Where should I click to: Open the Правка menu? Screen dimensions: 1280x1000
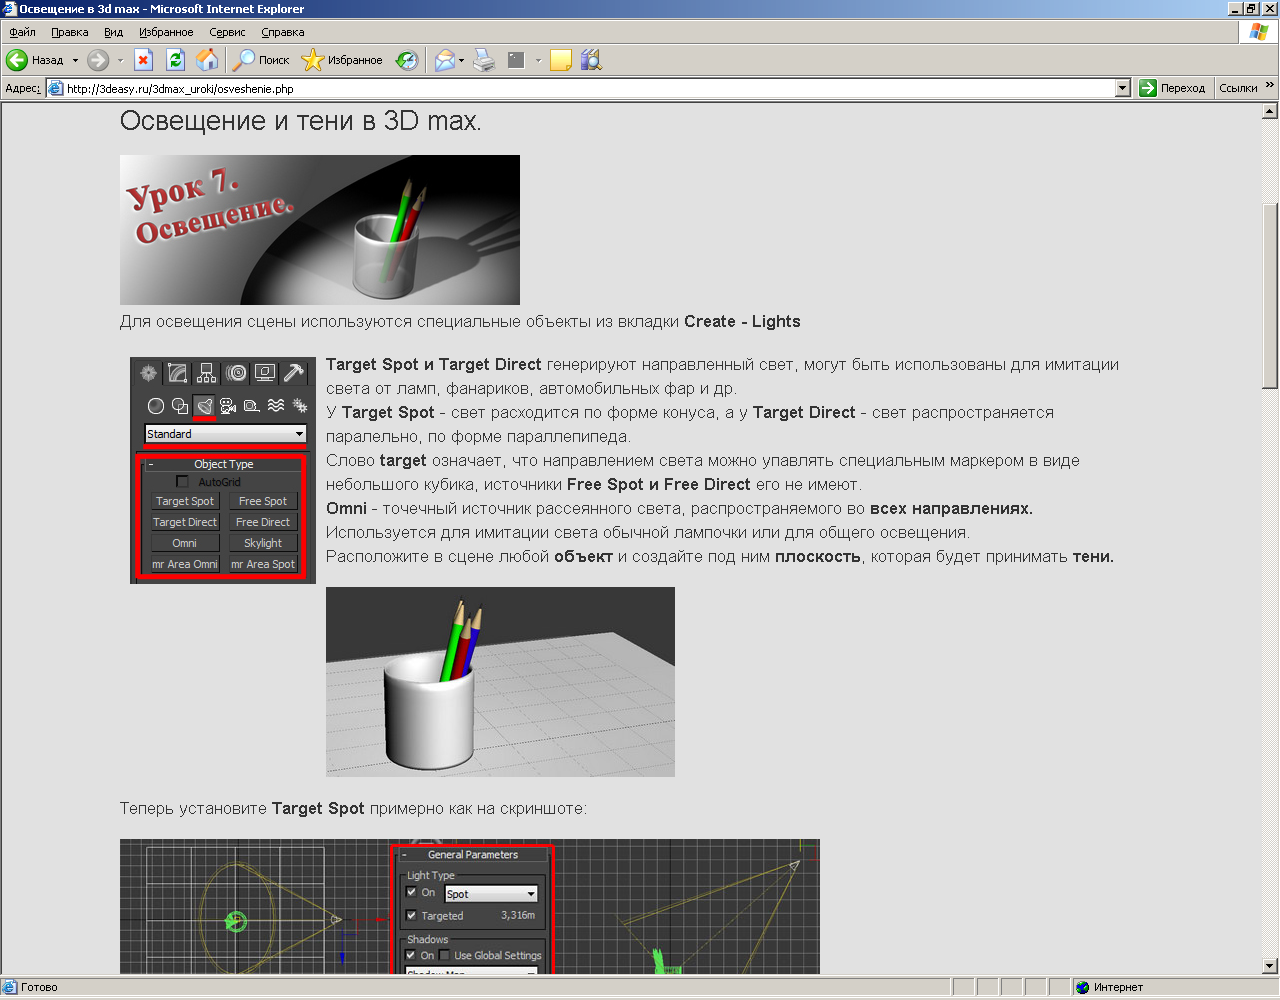70,32
